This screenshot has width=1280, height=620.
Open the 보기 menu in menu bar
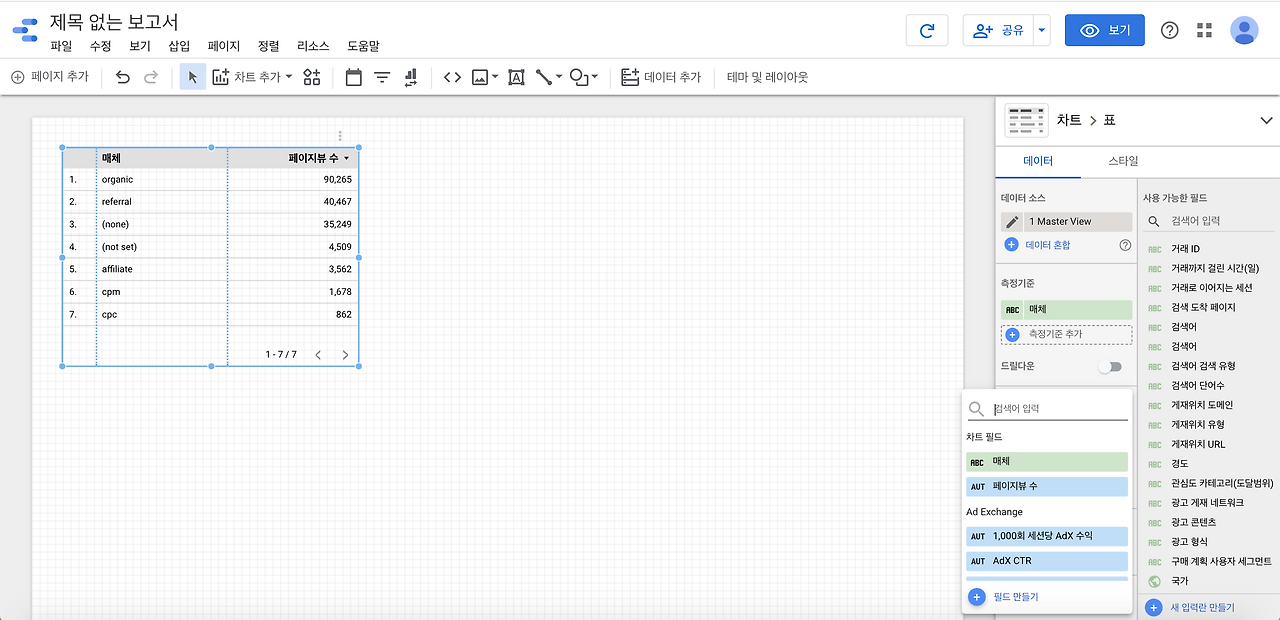coord(140,46)
